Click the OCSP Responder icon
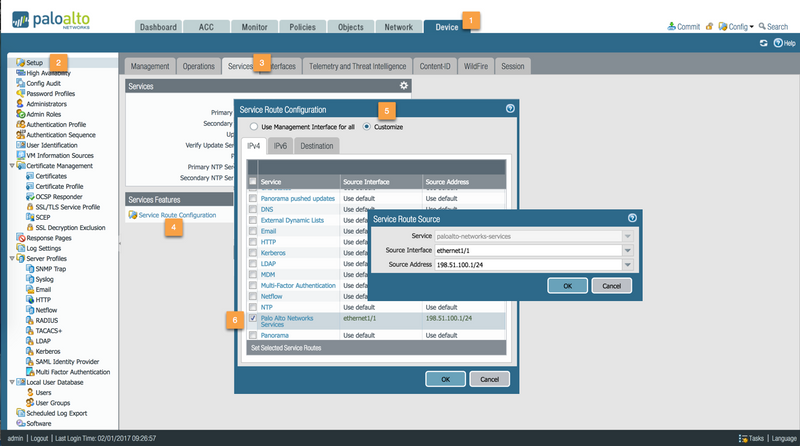The width and height of the screenshot is (800, 446). click(30, 196)
